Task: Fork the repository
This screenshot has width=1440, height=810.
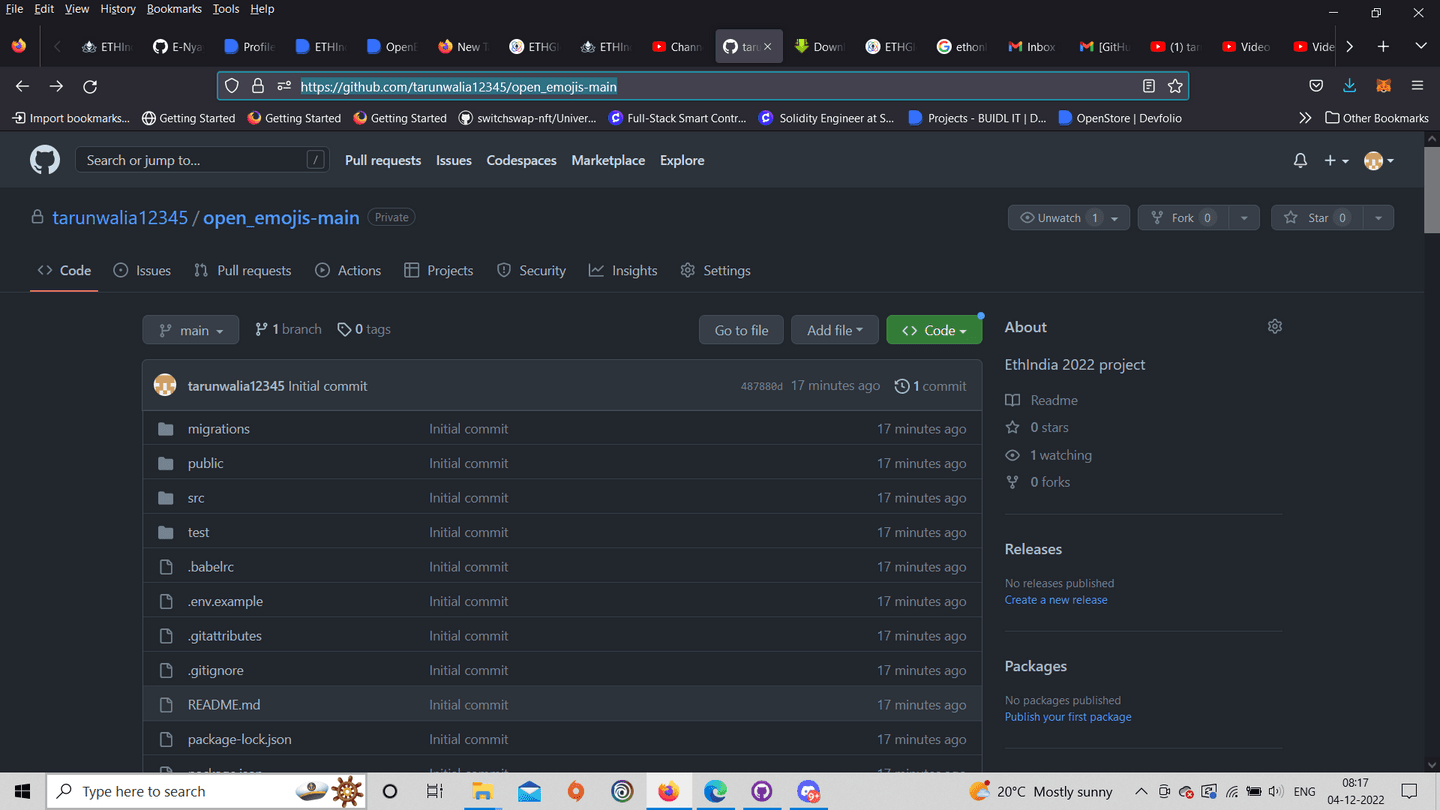Action: point(1183,218)
